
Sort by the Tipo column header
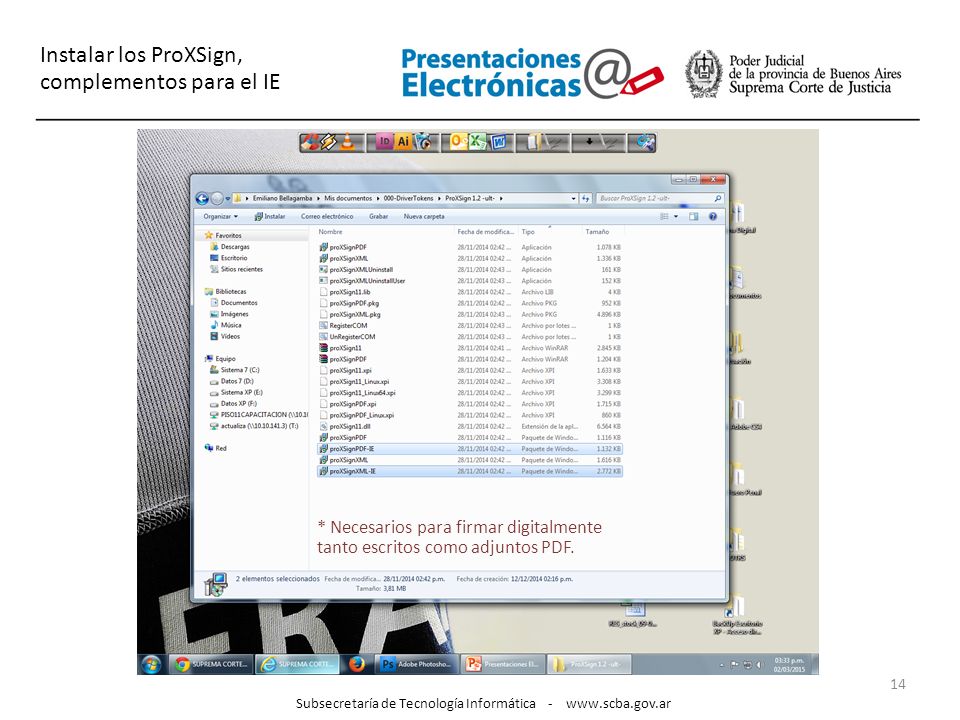pyautogui.click(x=550, y=232)
